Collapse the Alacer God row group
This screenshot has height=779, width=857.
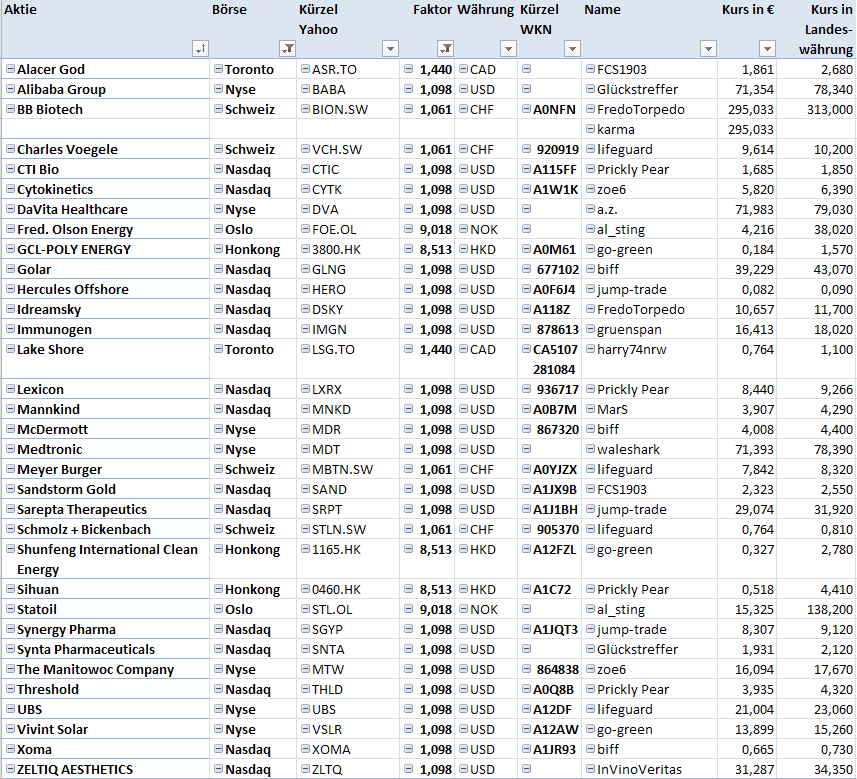10,69
